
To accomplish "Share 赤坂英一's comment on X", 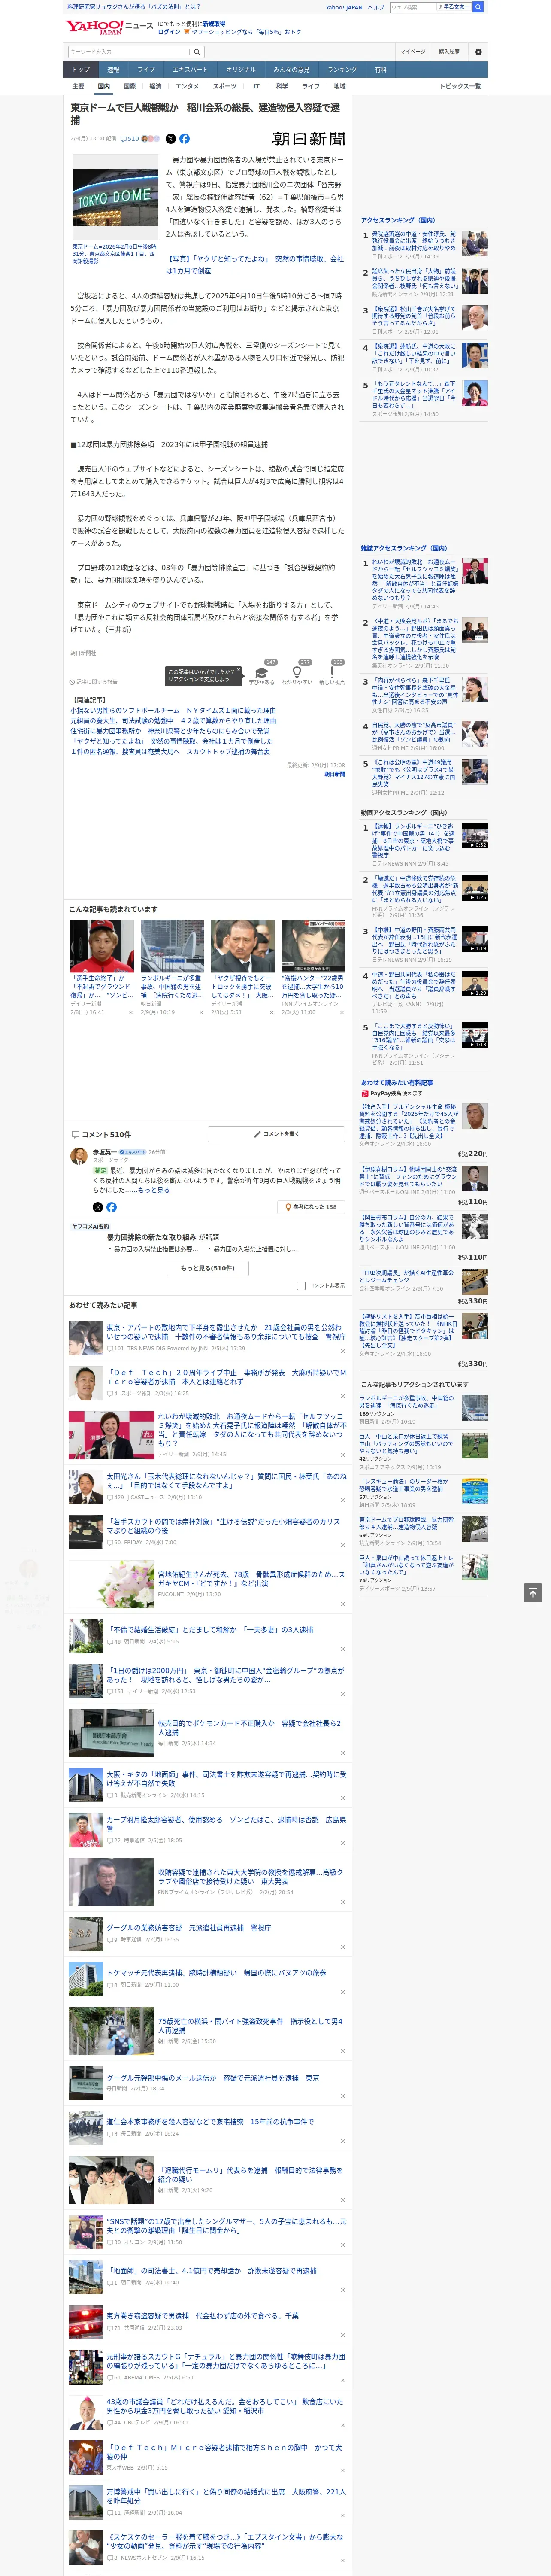I will (98, 1207).
